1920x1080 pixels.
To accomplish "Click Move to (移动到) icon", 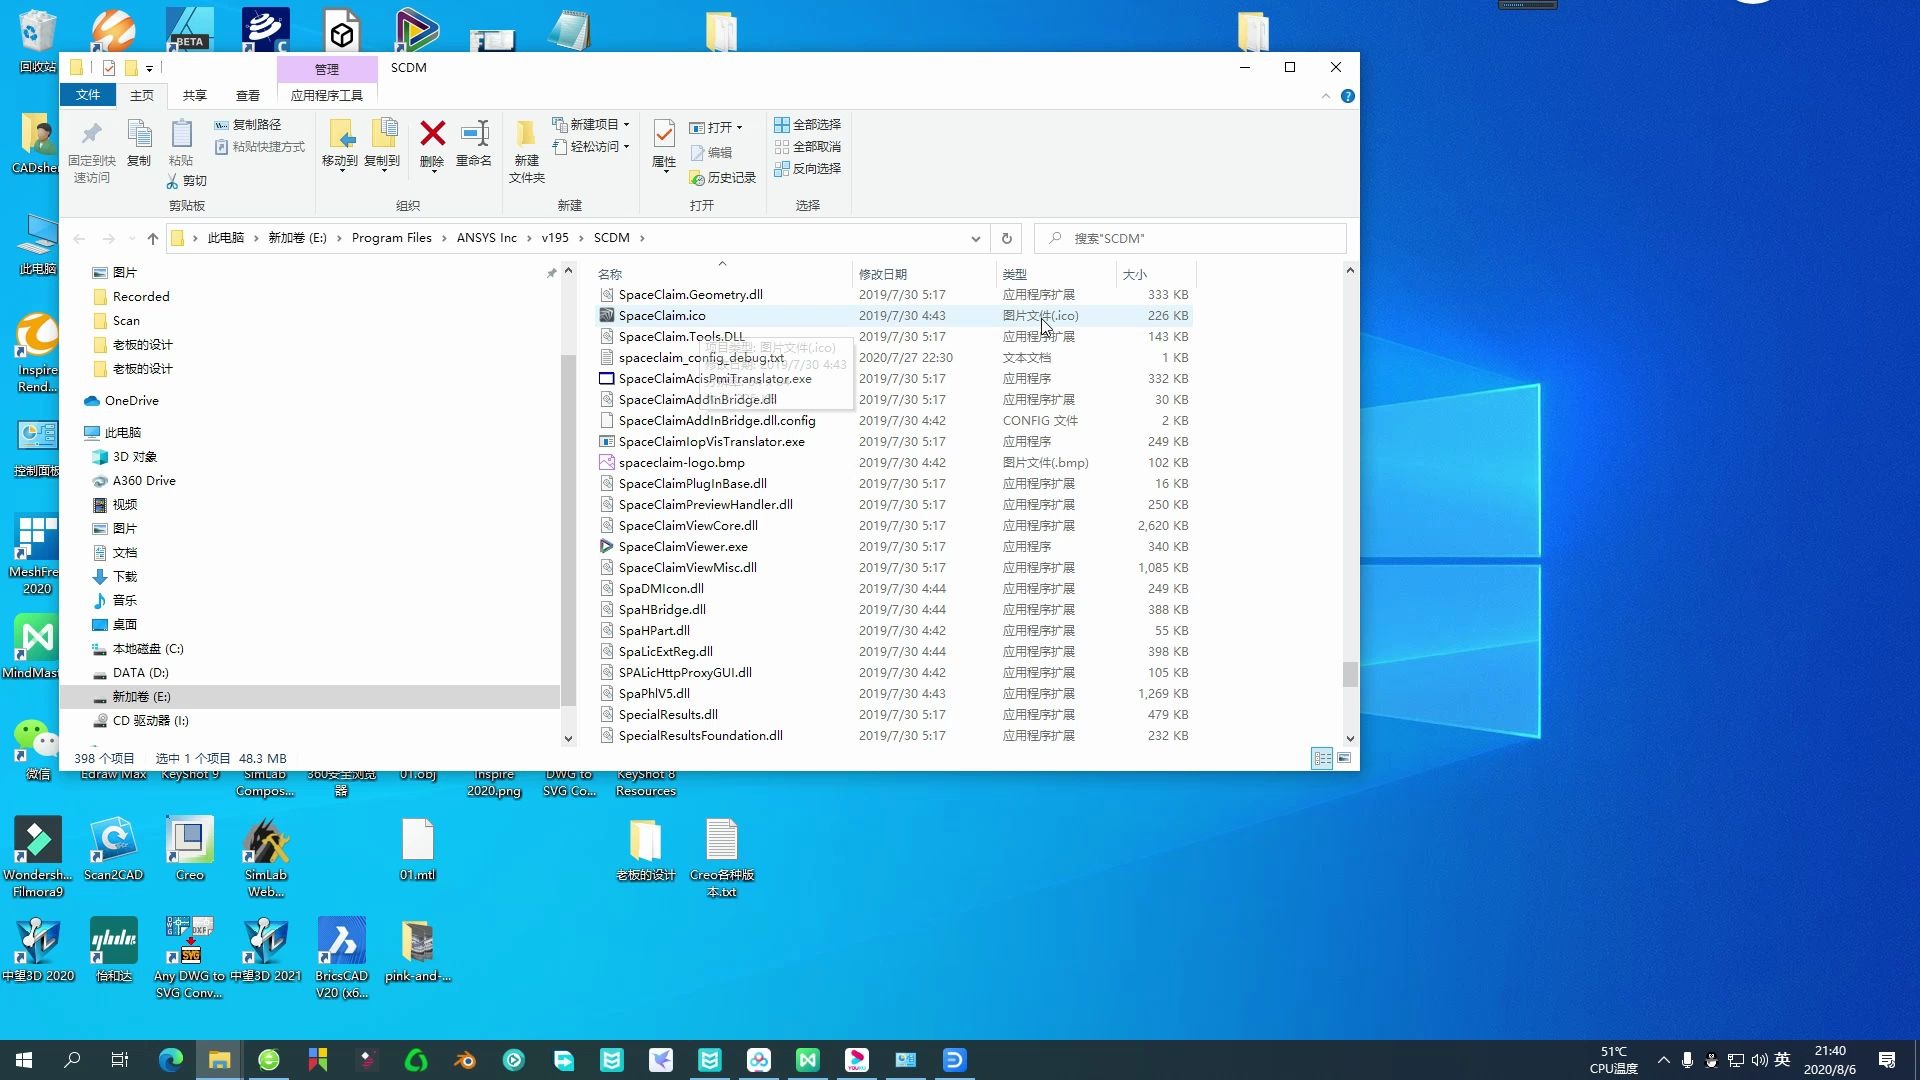I will pos(340,134).
